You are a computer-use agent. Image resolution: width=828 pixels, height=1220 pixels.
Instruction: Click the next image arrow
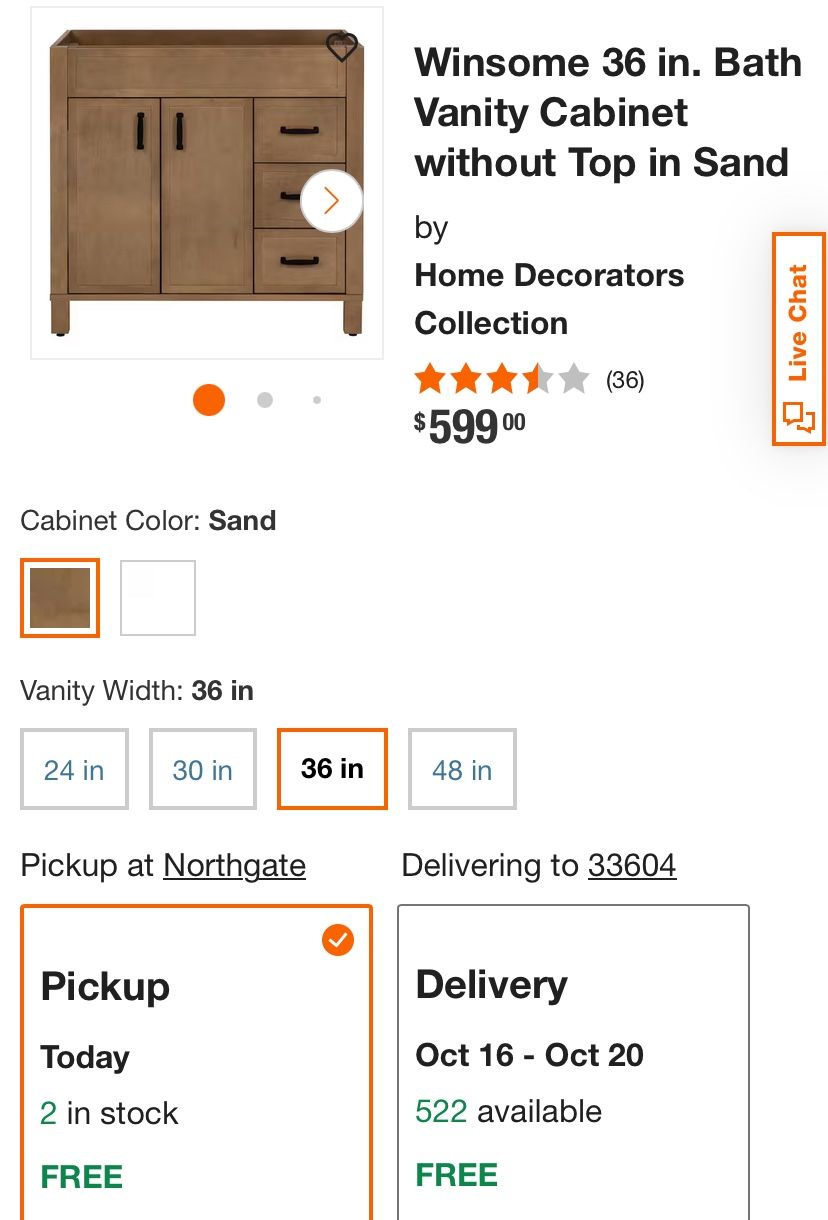coord(332,201)
